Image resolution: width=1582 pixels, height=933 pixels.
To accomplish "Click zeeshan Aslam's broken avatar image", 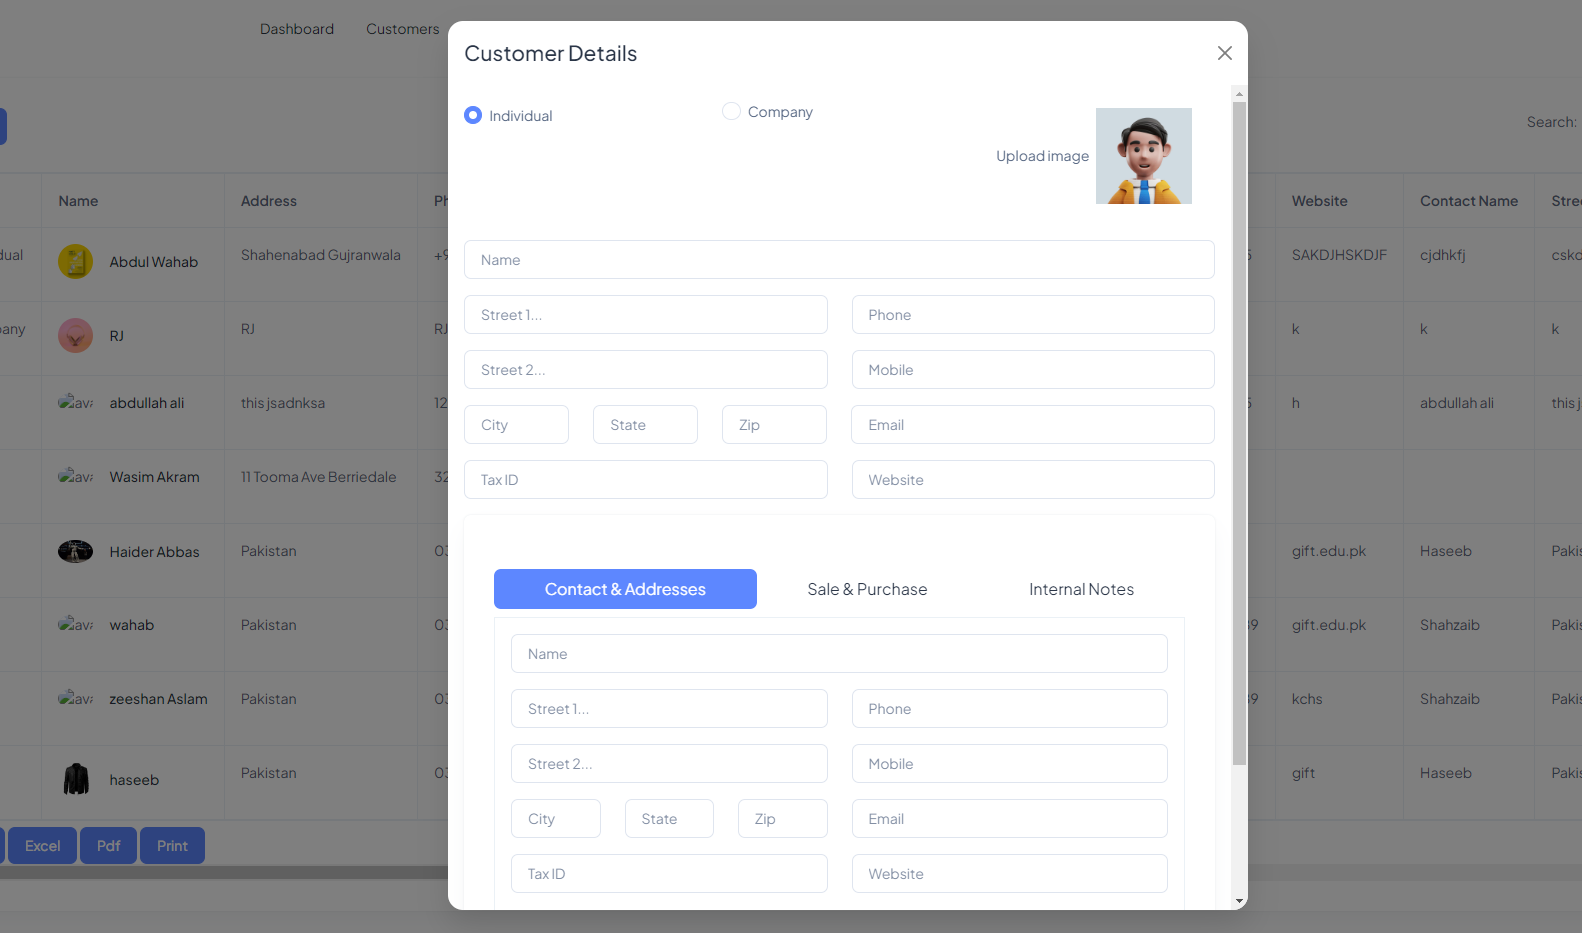I will click(75, 699).
